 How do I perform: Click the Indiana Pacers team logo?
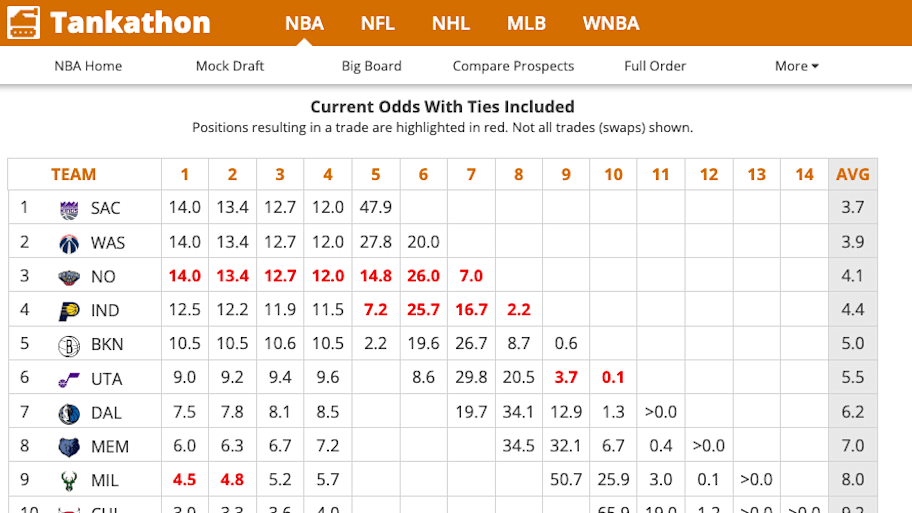(x=69, y=310)
